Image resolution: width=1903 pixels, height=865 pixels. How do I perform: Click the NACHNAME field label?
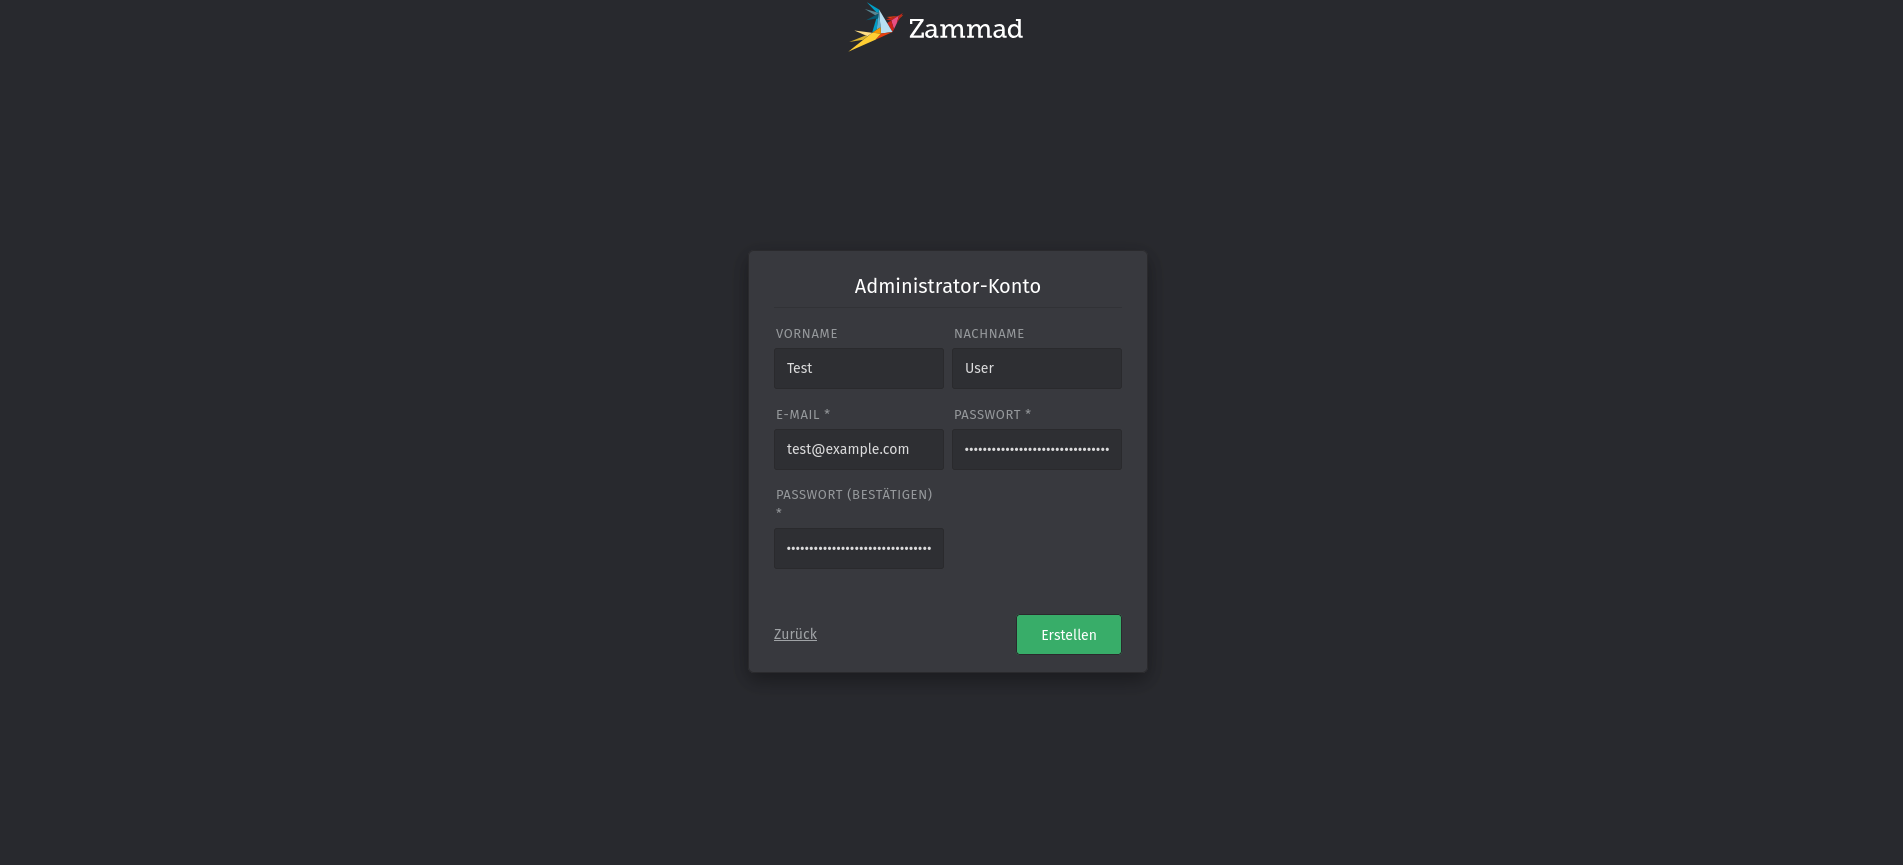[x=989, y=334]
